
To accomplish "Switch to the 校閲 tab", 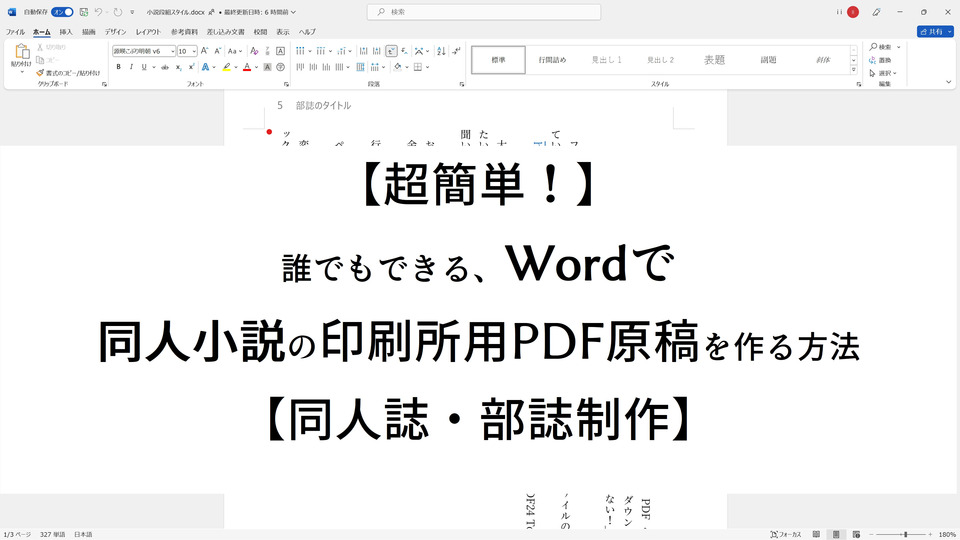I will point(260,32).
